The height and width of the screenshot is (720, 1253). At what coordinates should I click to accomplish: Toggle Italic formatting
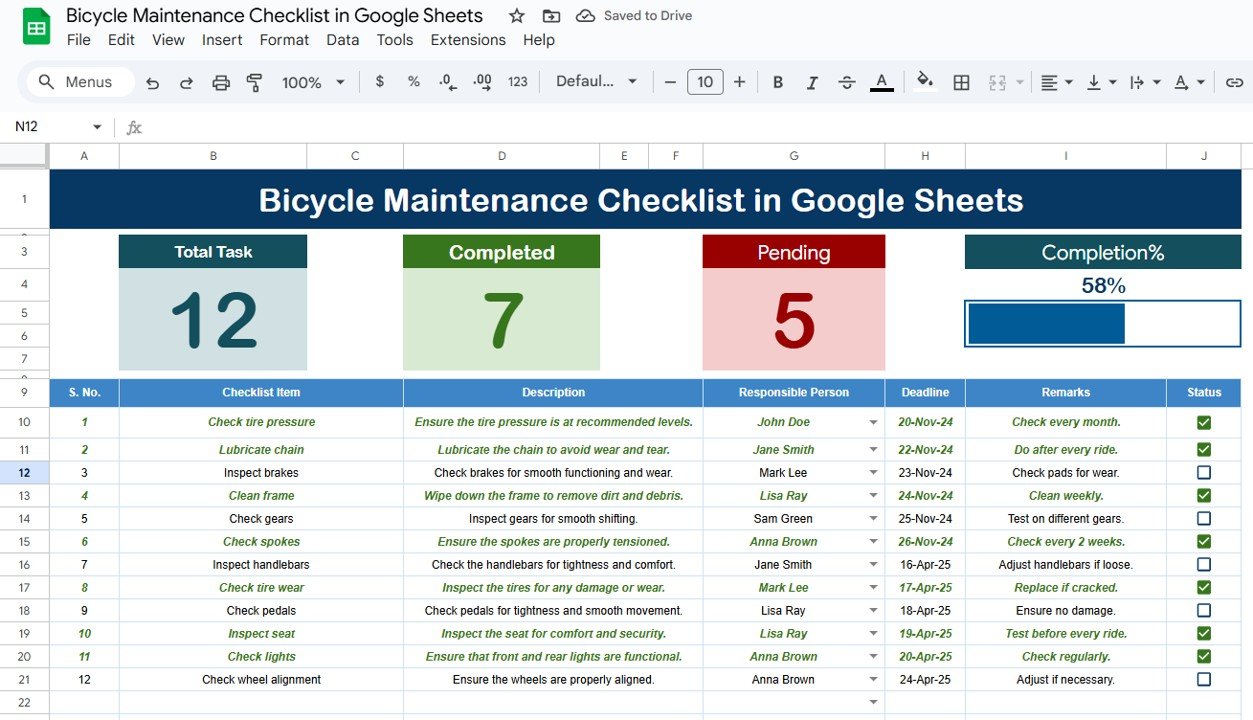pyautogui.click(x=812, y=82)
